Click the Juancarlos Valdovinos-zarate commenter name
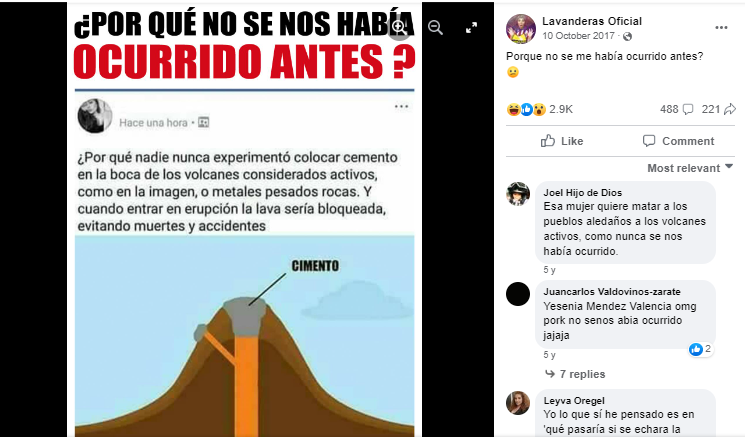This screenshot has width=745, height=439. point(612,292)
